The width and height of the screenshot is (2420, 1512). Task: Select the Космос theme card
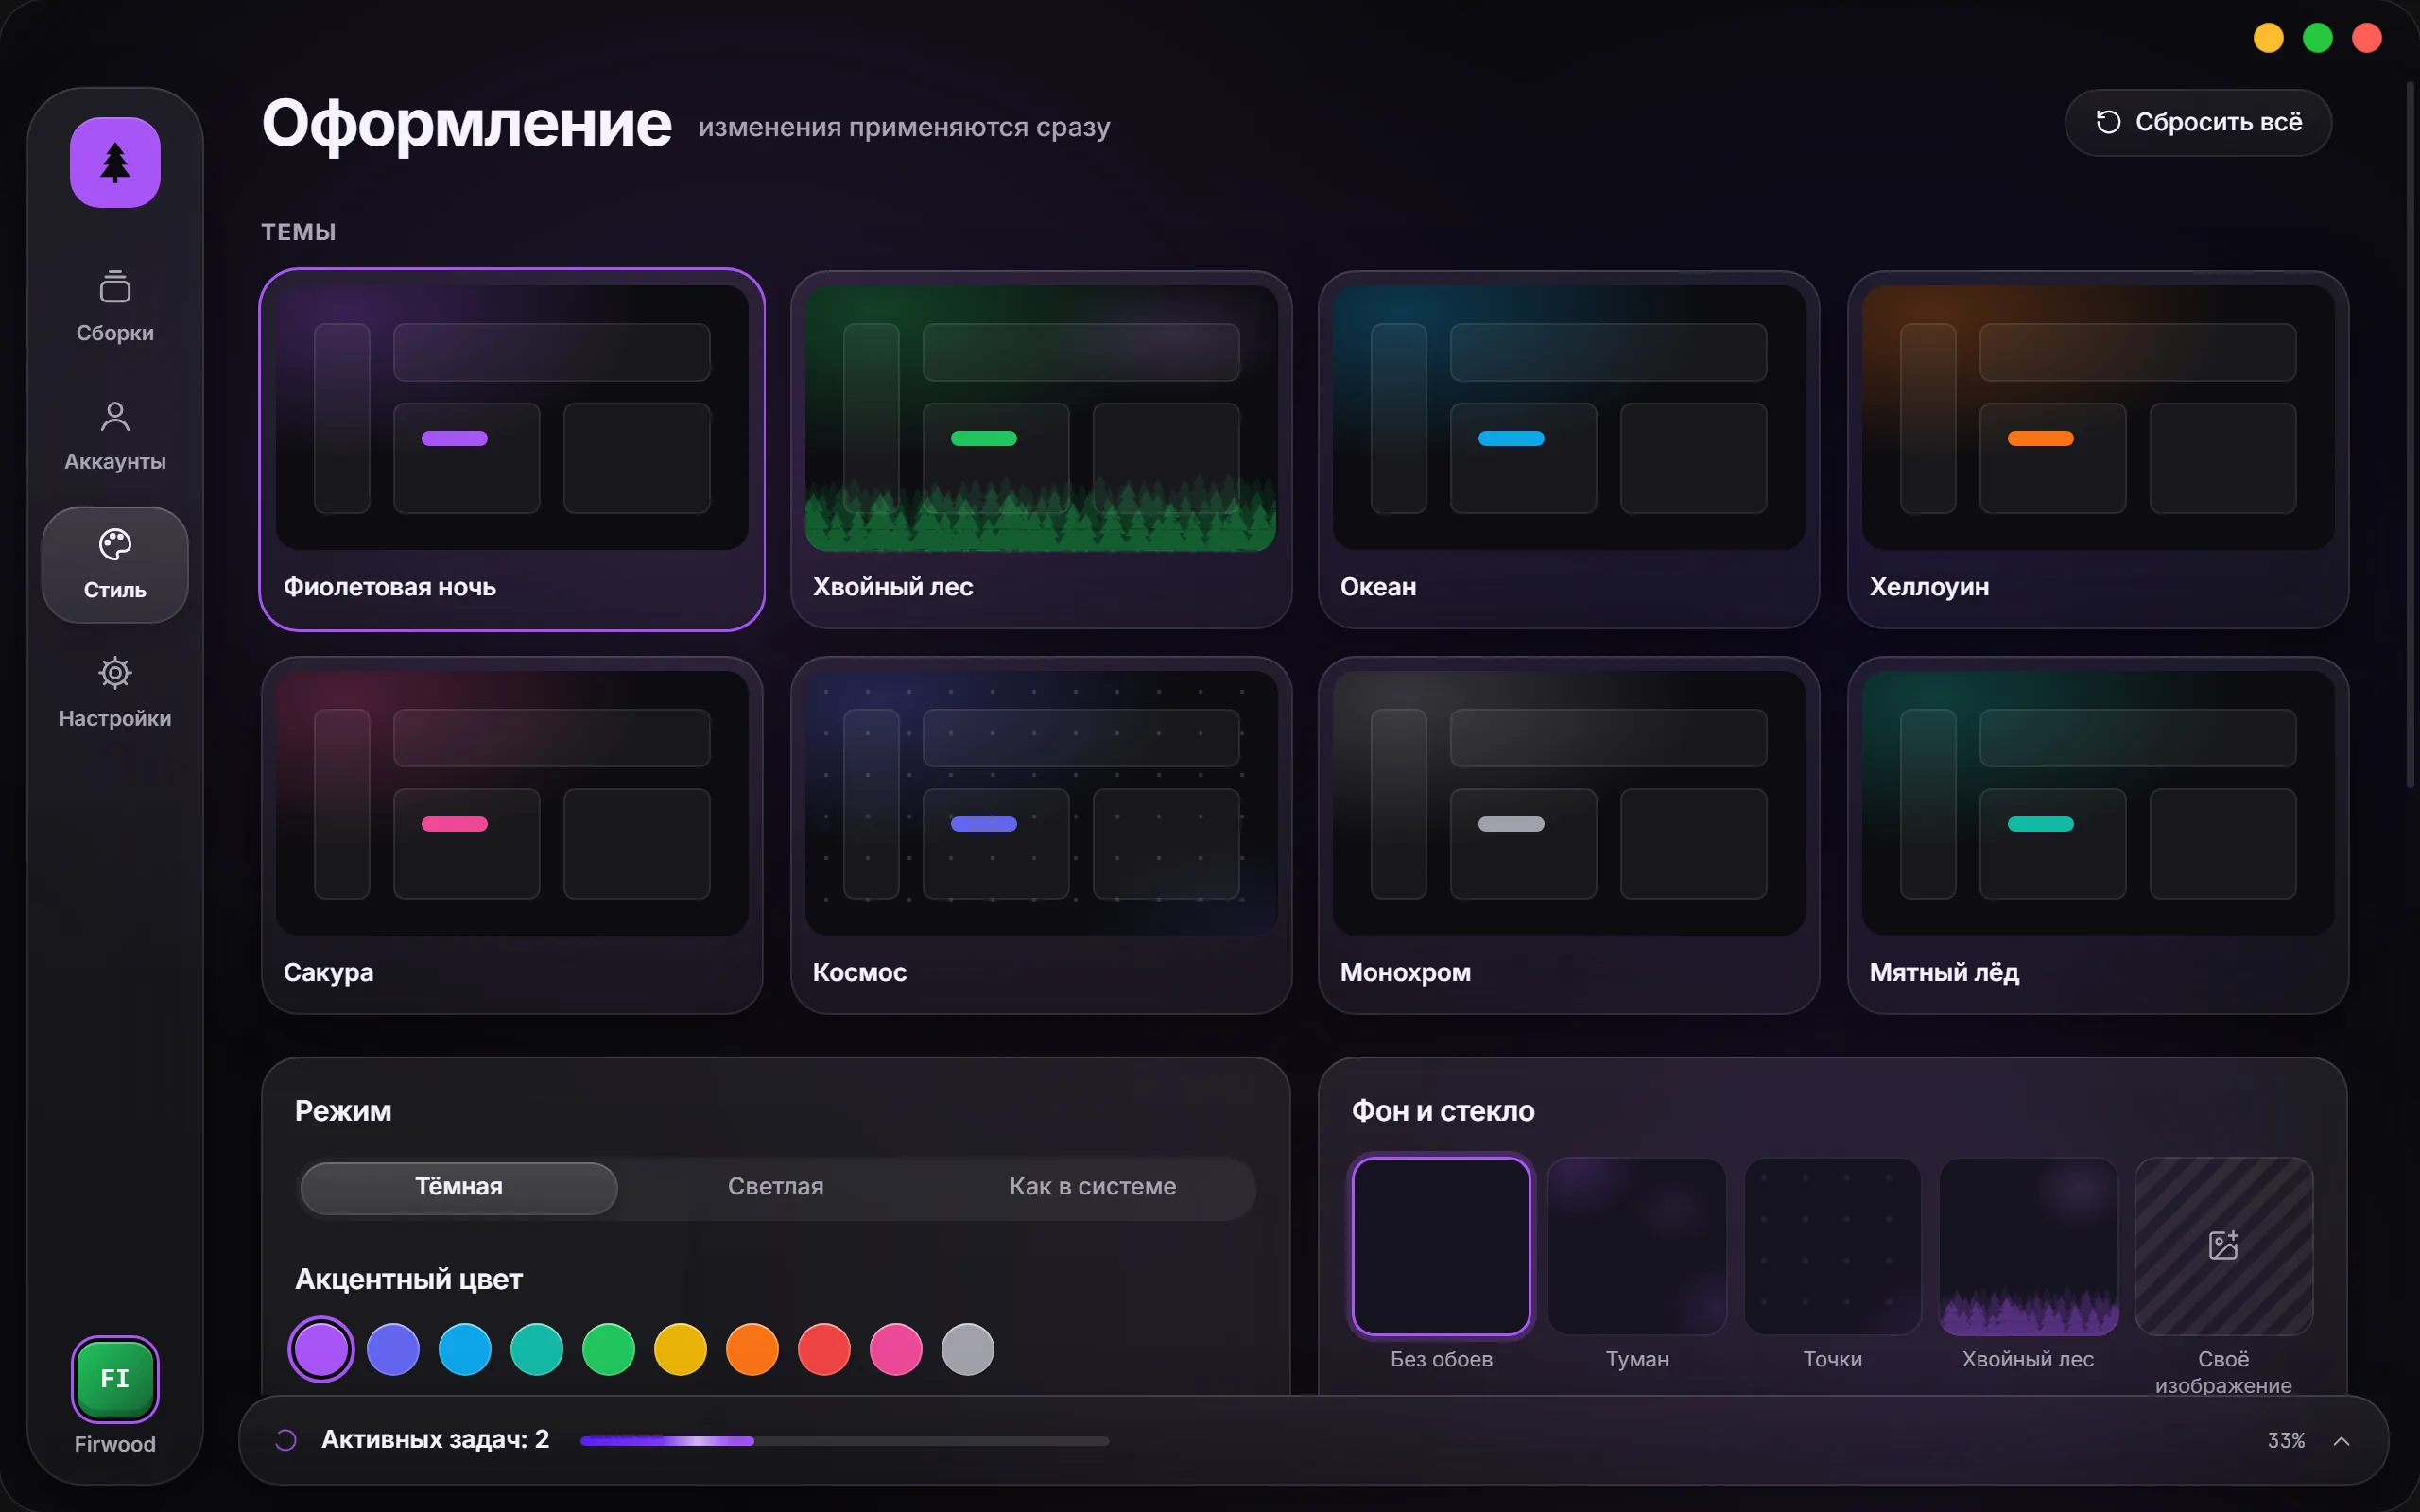point(1041,835)
